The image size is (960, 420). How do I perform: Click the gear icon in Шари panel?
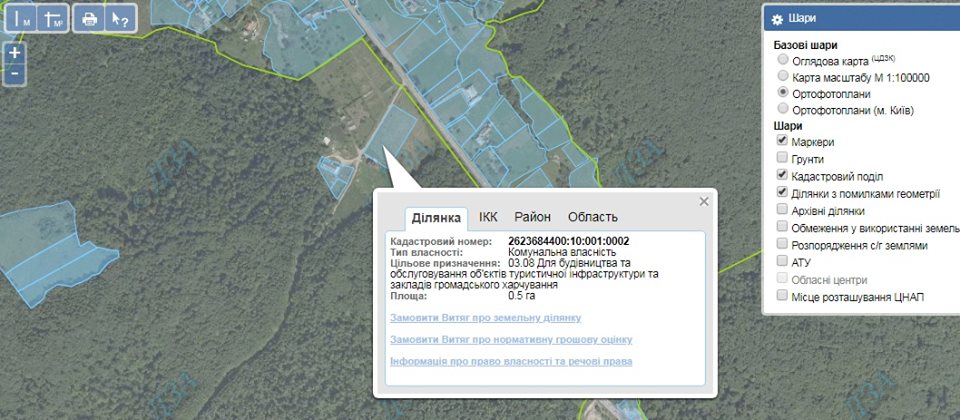click(x=777, y=18)
